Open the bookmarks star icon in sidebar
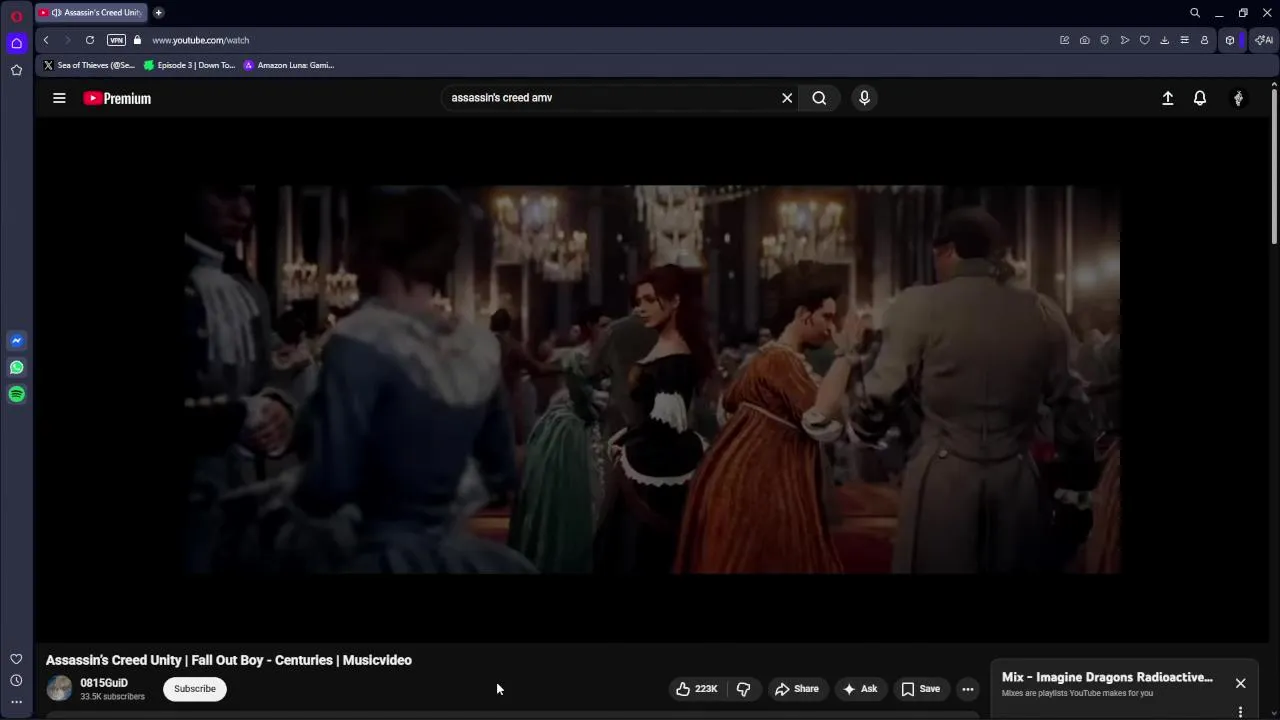This screenshot has width=1280, height=720. tap(16, 70)
